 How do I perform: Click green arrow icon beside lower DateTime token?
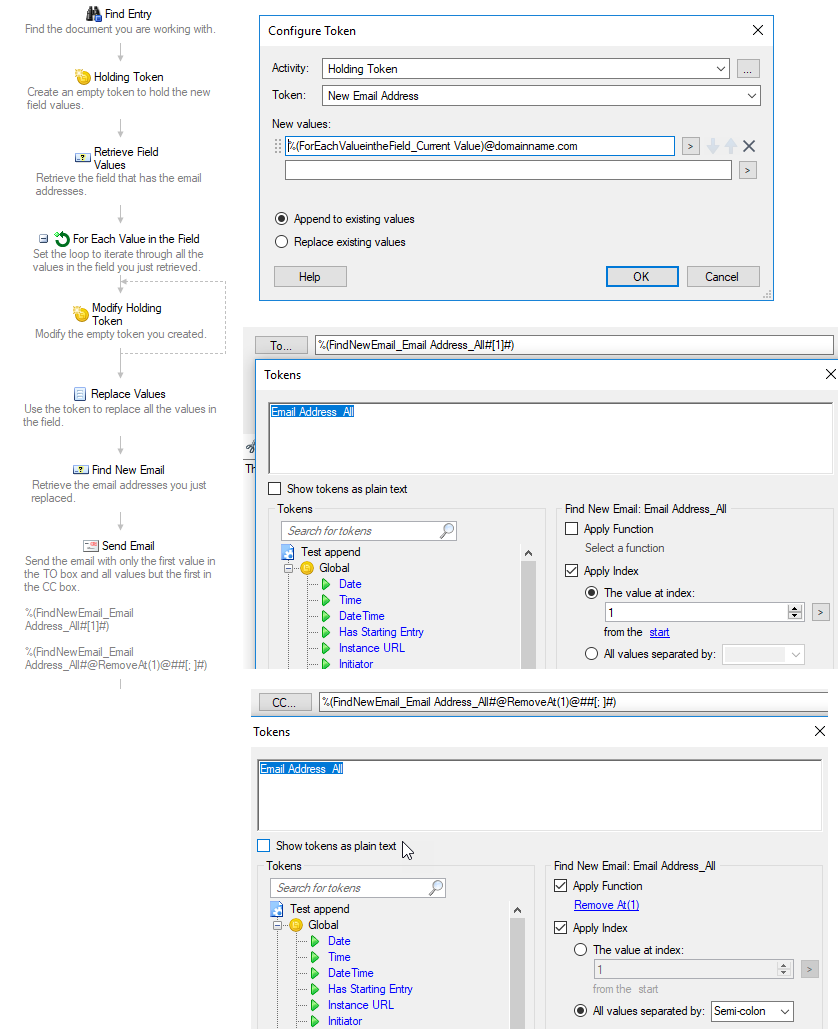315,973
